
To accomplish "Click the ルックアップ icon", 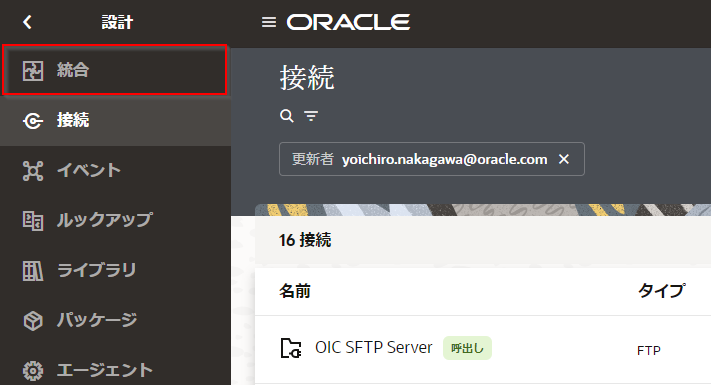I will 33,220.
